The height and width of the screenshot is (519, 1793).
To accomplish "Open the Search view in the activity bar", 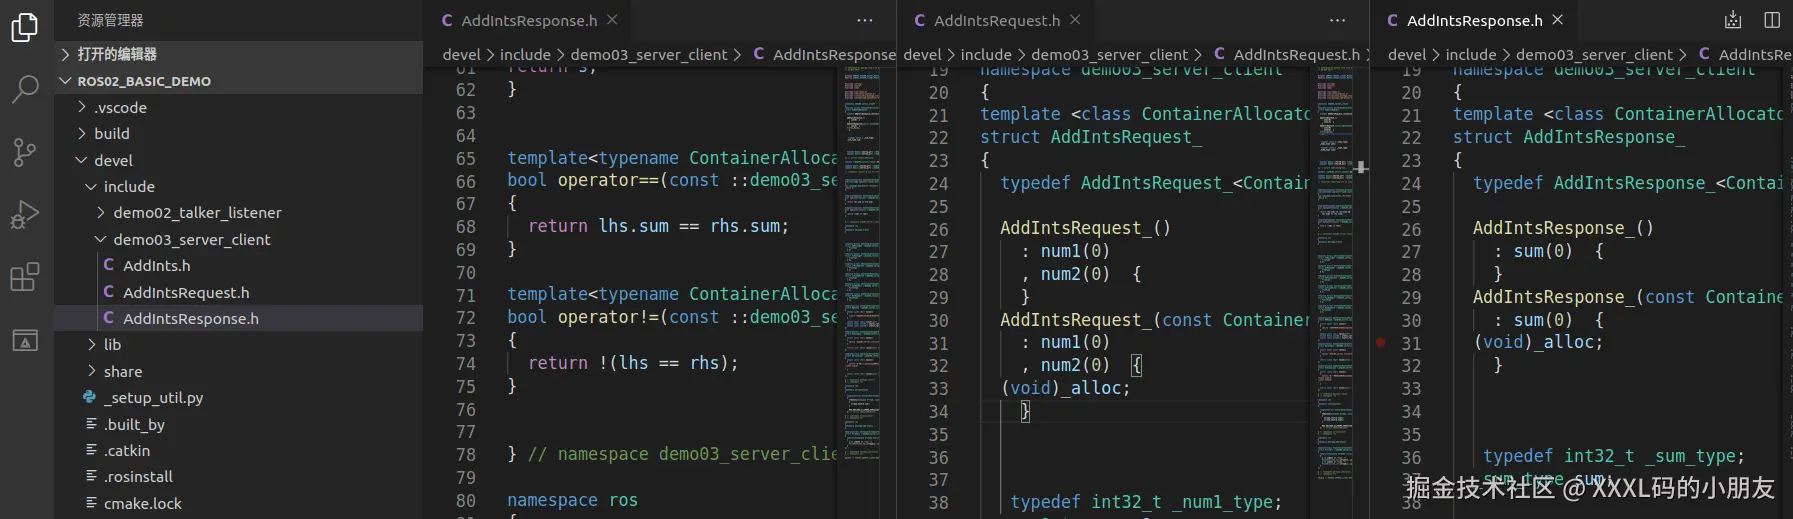I will (25, 89).
